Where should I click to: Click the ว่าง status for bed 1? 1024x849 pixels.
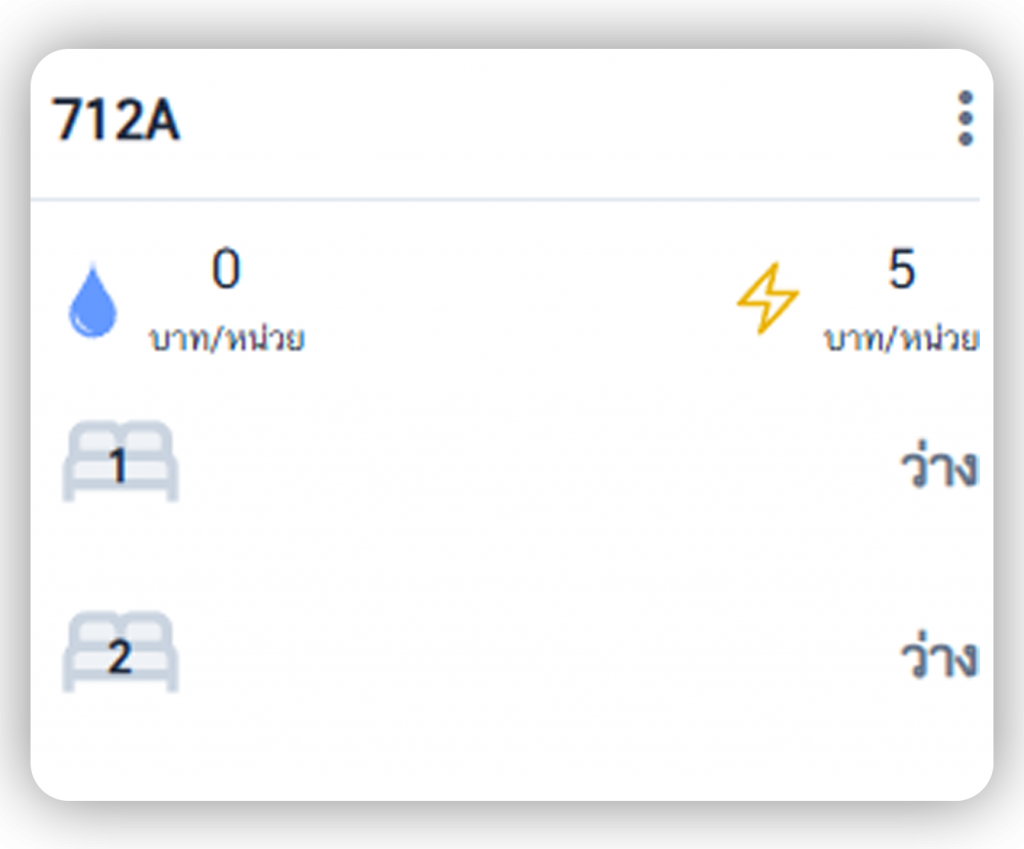coord(938,468)
